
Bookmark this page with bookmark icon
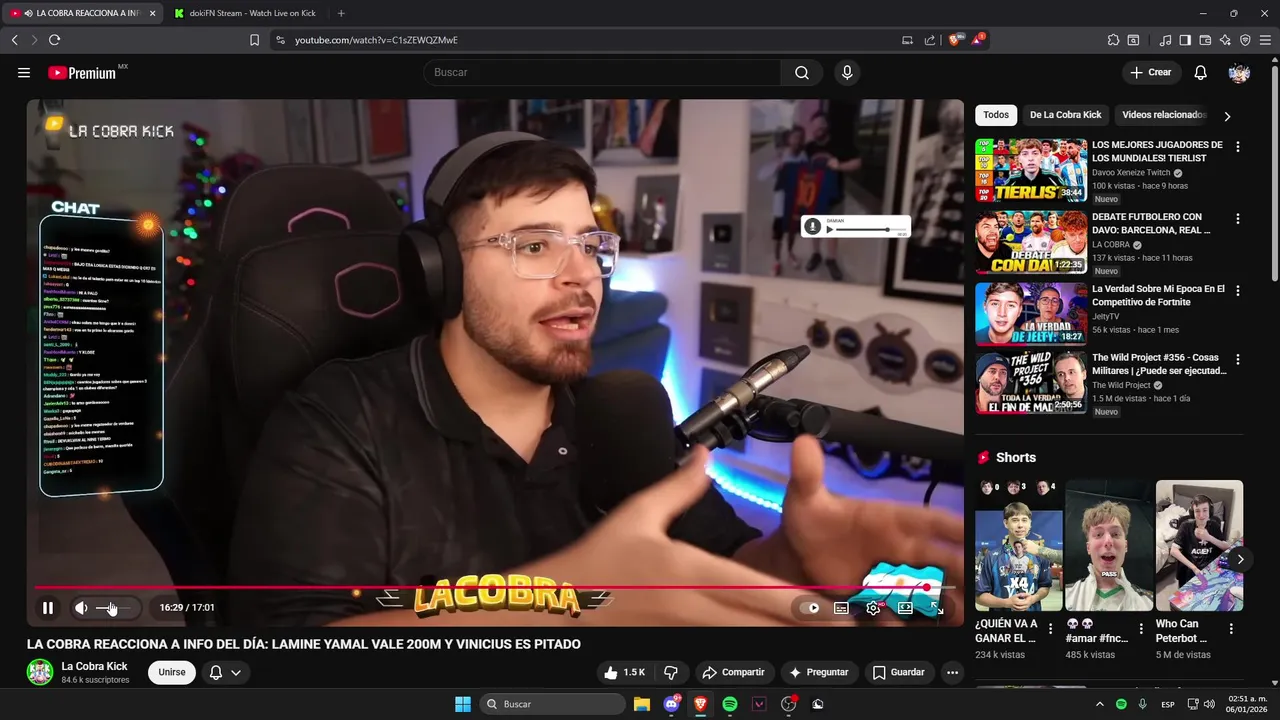pyautogui.click(x=254, y=40)
